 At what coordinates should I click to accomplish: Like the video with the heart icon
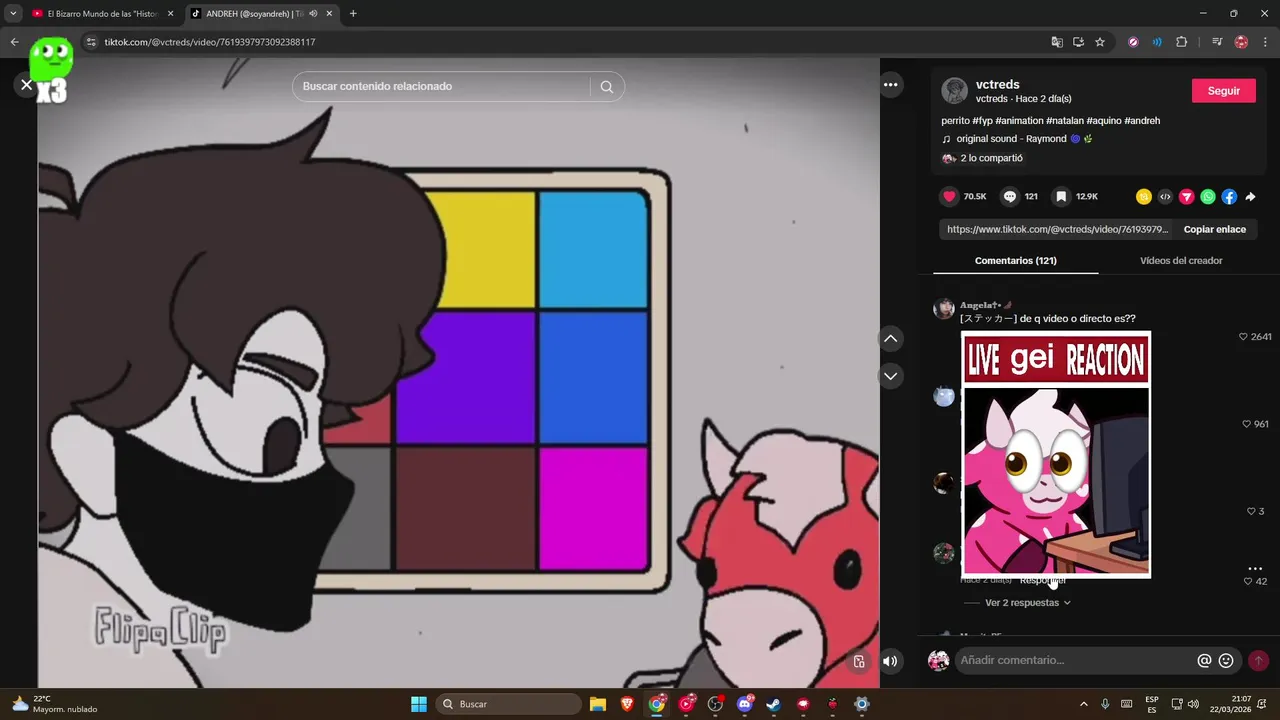click(x=950, y=197)
